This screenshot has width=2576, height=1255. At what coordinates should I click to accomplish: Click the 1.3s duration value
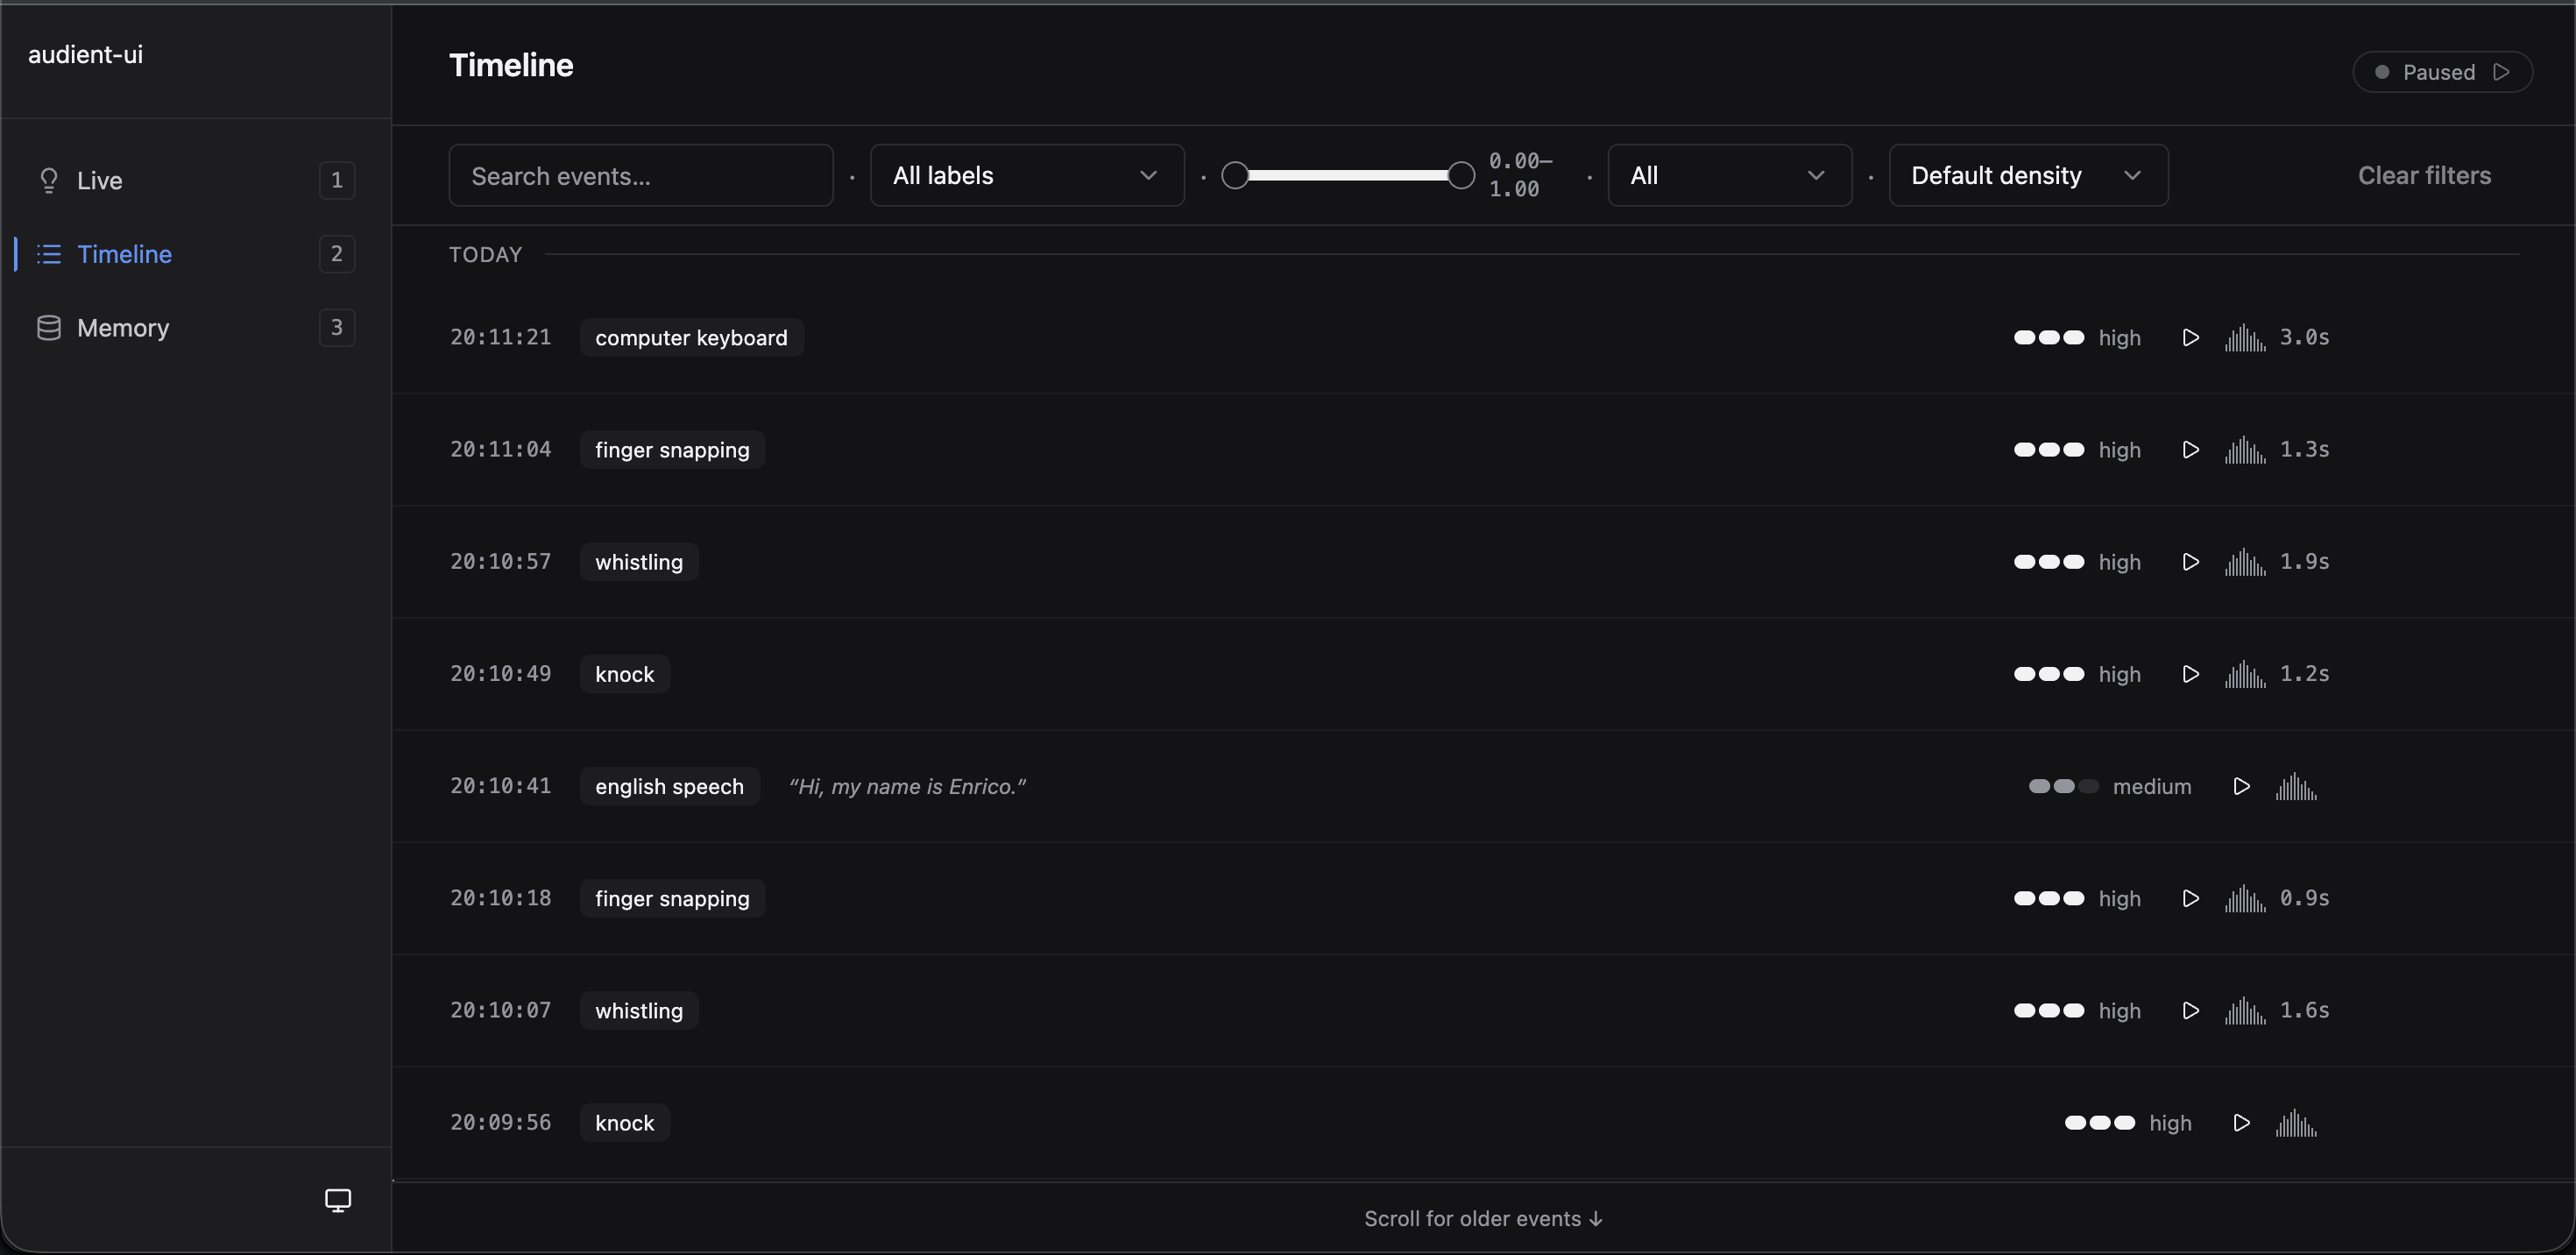point(2304,450)
